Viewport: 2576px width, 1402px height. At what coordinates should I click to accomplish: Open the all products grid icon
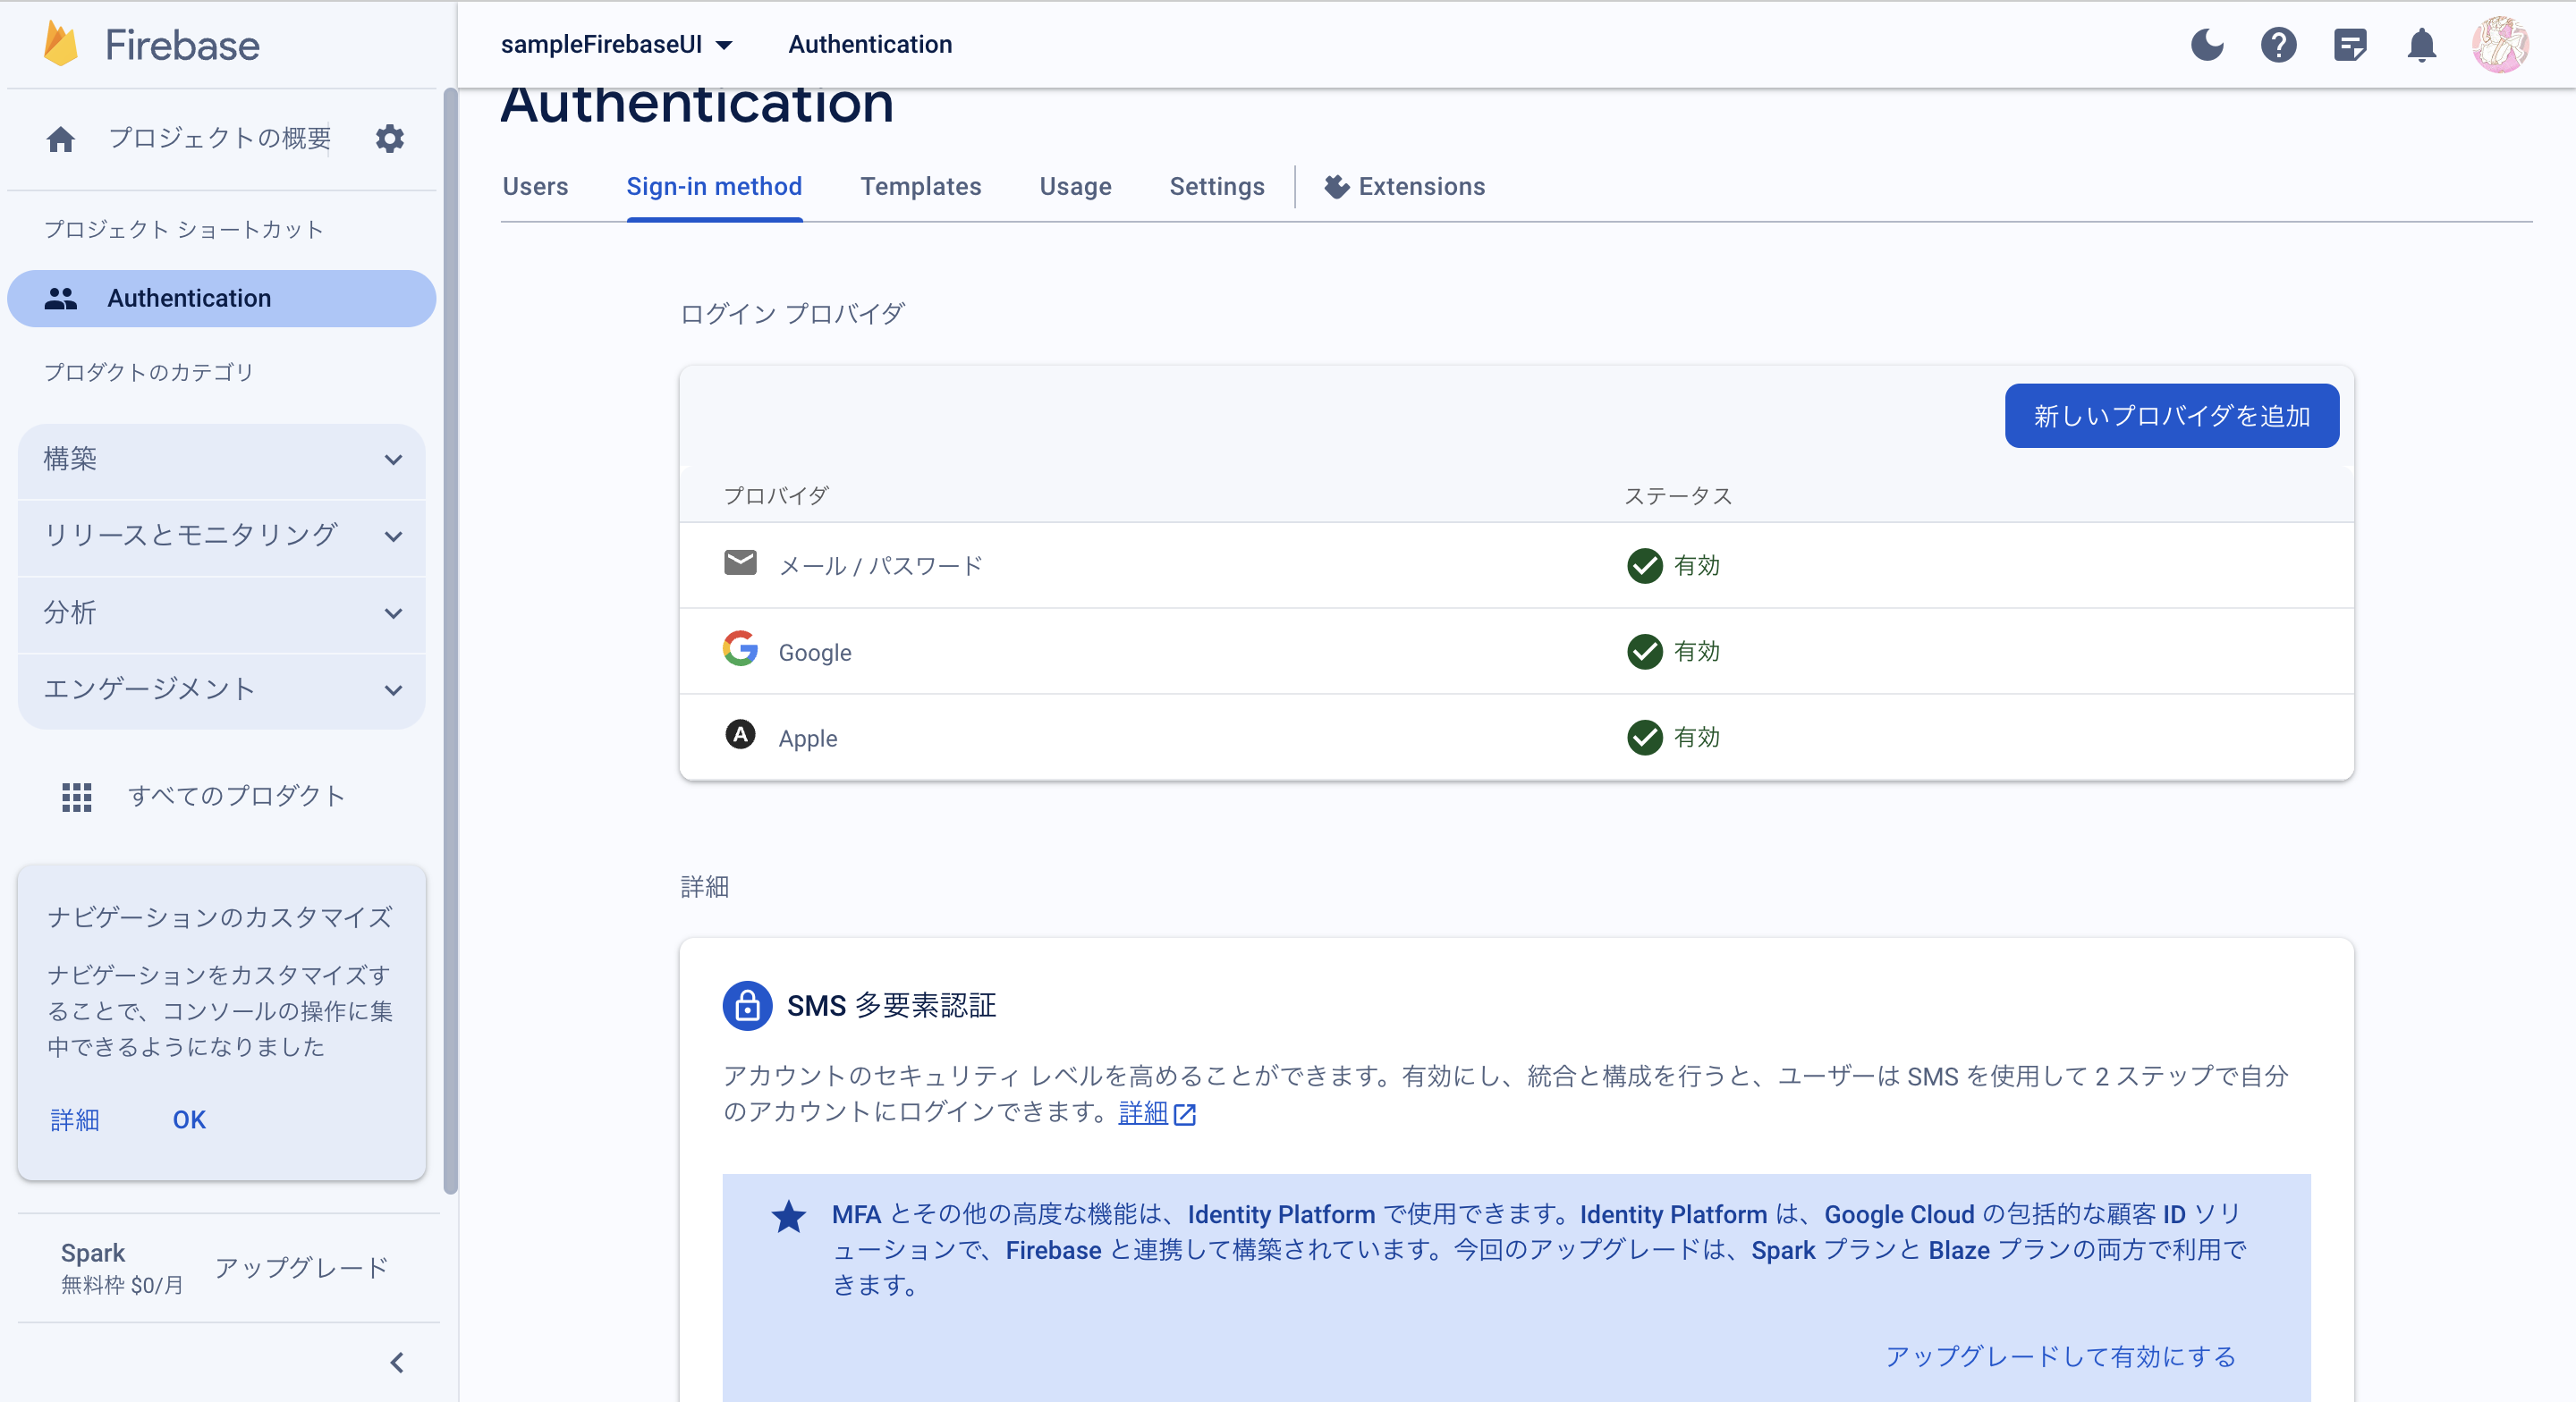pyautogui.click(x=77, y=796)
